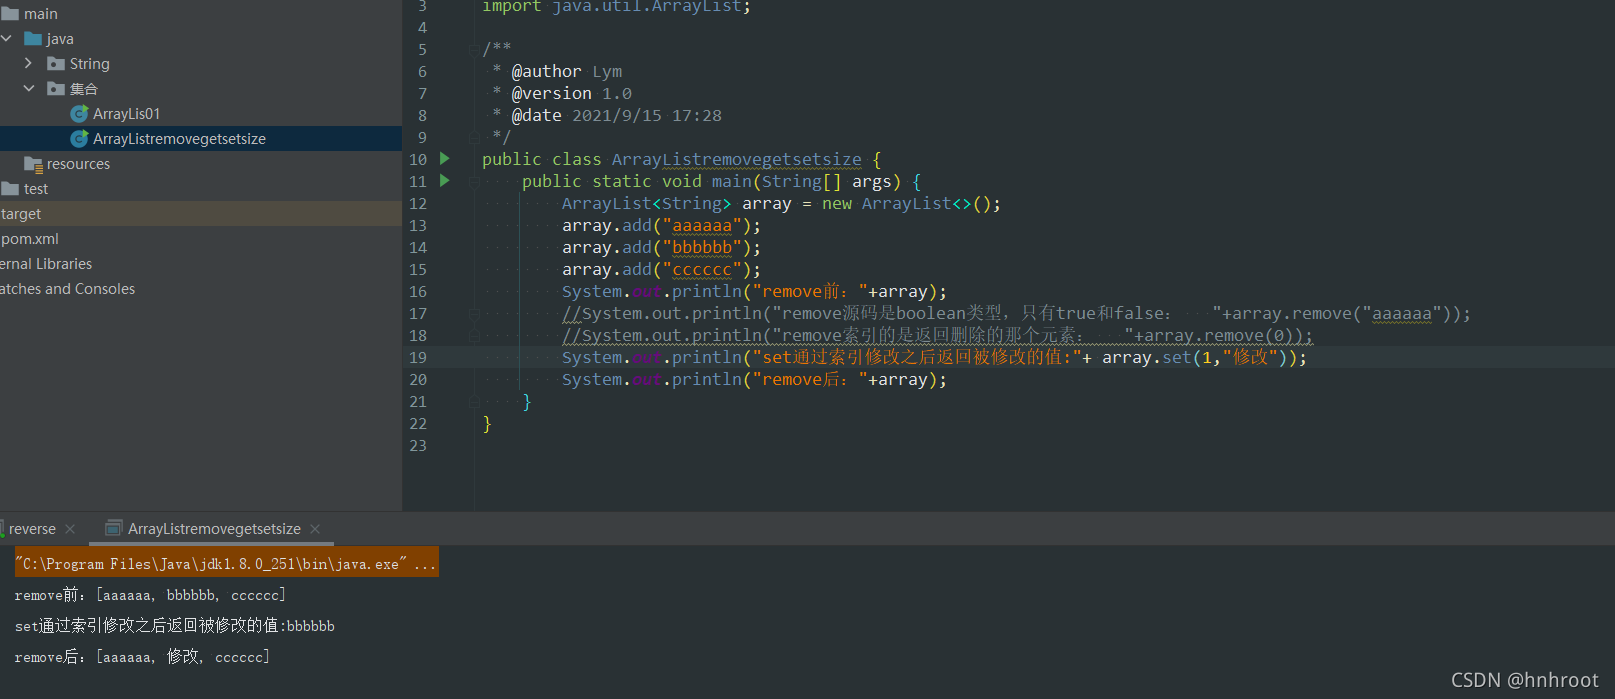
Task: Select the target folder row
Action: (201, 214)
